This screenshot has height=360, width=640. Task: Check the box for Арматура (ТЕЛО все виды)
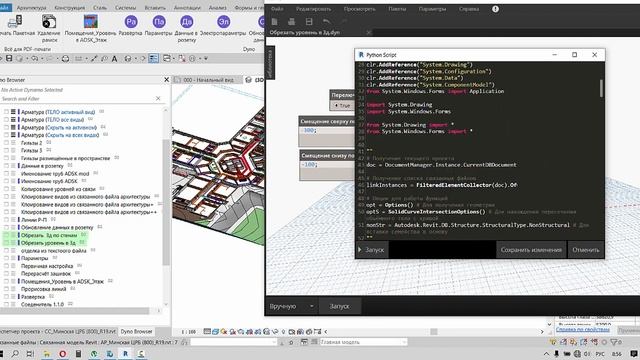pyautogui.click(x=6, y=119)
